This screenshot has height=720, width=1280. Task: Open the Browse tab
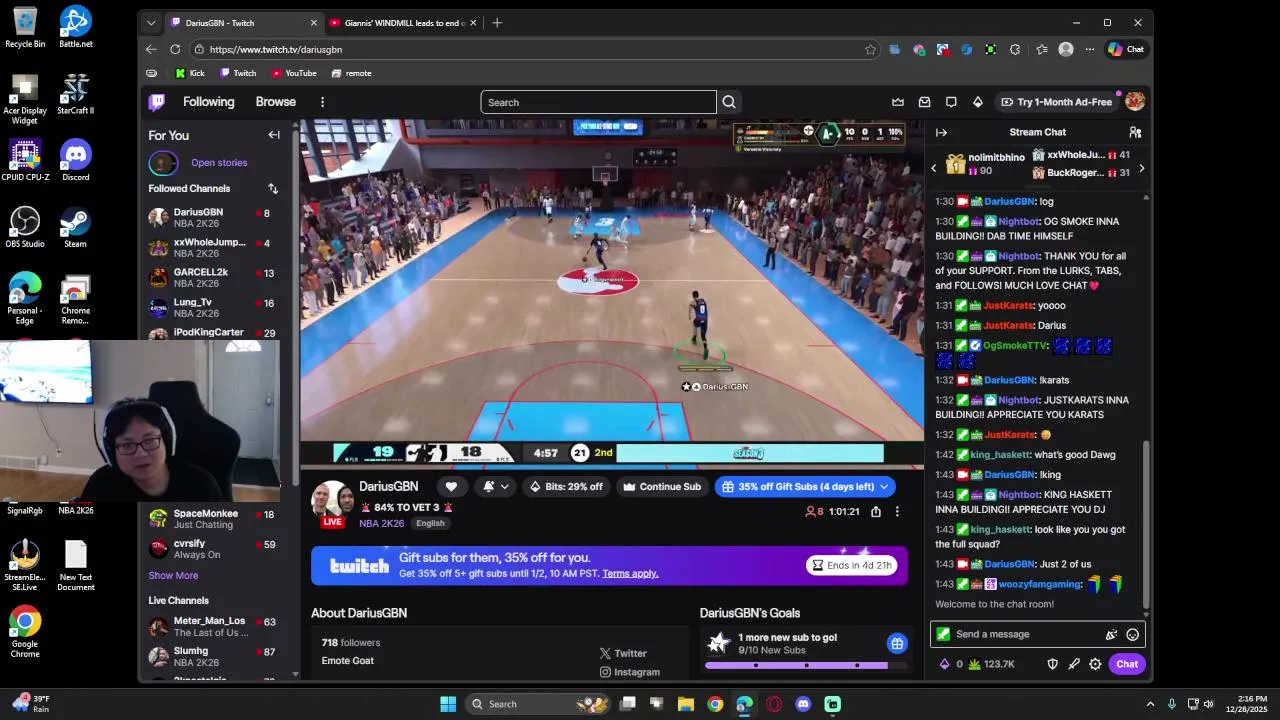click(x=275, y=102)
